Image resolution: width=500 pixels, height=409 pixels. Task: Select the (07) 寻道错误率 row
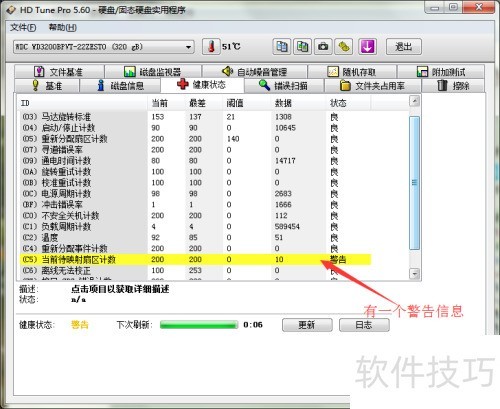pyautogui.click(x=195, y=150)
